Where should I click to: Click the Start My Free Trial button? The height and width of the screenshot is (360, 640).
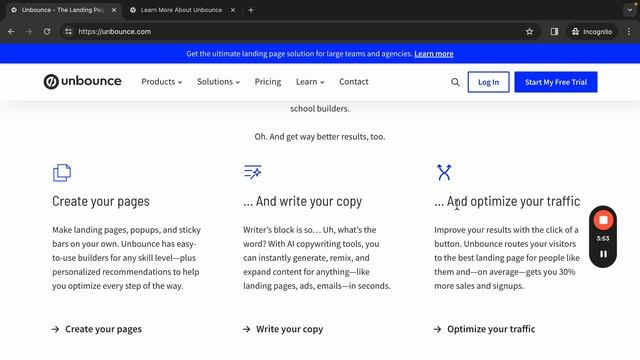(556, 82)
